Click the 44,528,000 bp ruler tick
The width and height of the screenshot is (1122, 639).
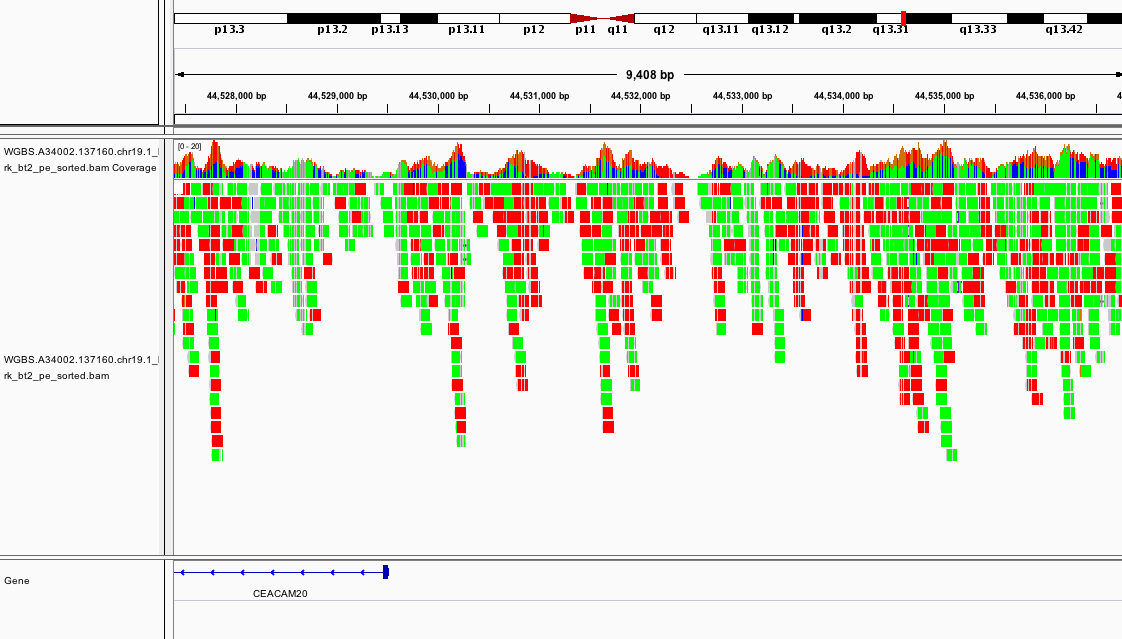pyautogui.click(x=237, y=96)
